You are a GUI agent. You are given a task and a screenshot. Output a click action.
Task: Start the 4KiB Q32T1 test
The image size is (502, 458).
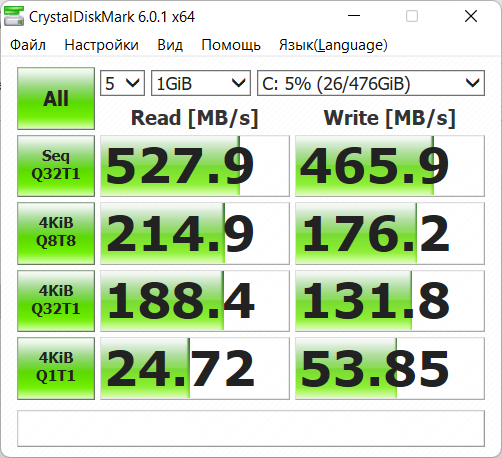(56, 301)
